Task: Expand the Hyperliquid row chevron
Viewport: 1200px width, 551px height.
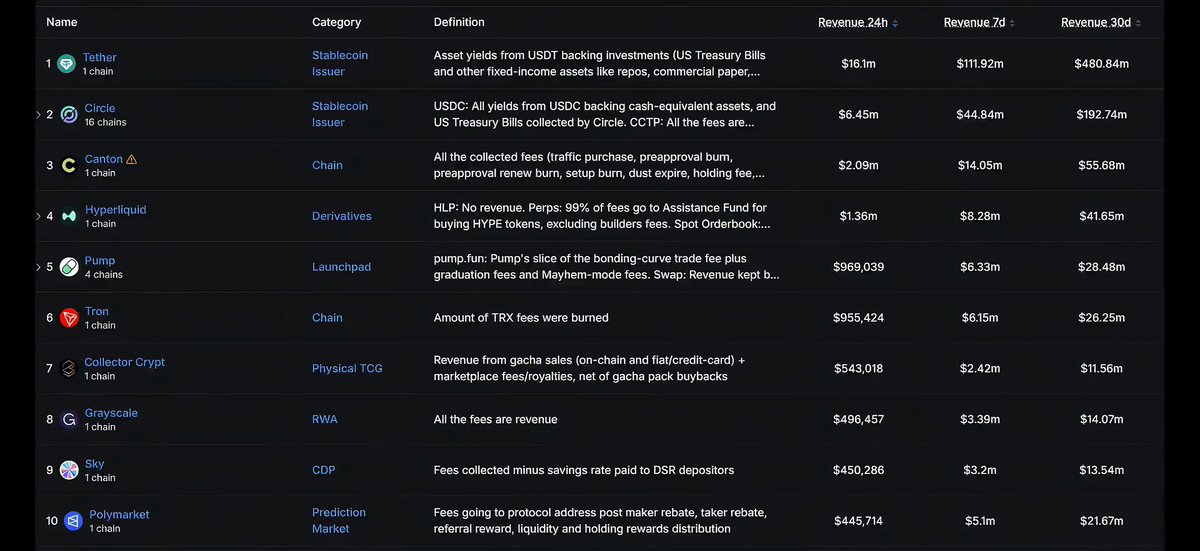Action: 38,216
